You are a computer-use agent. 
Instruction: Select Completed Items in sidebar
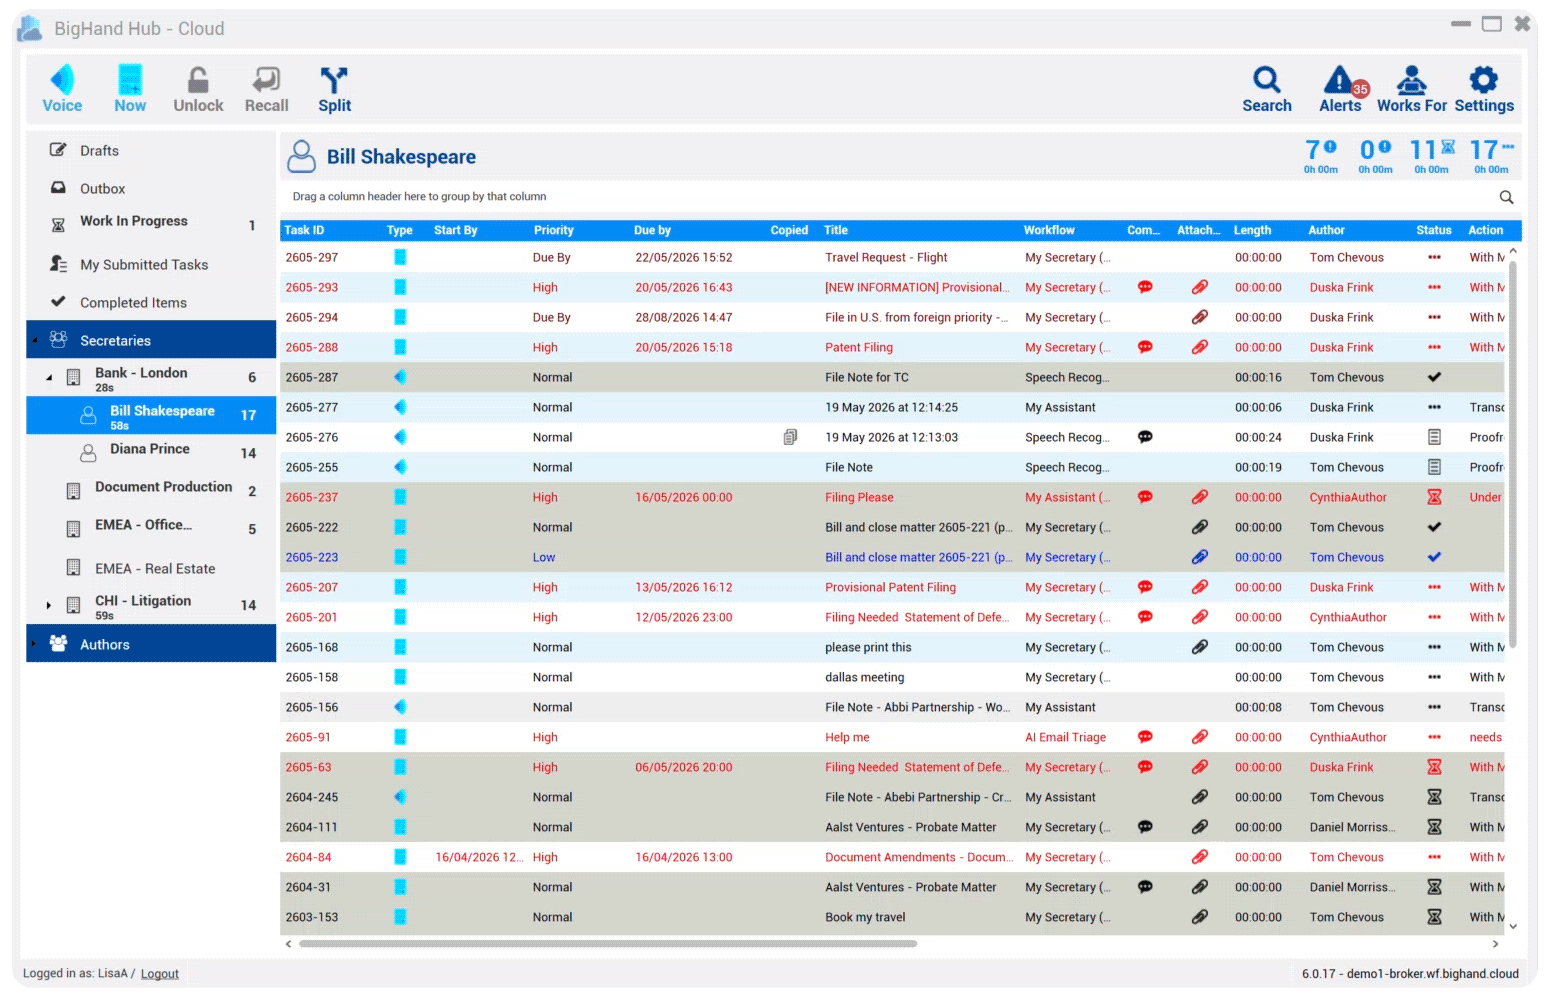click(133, 303)
